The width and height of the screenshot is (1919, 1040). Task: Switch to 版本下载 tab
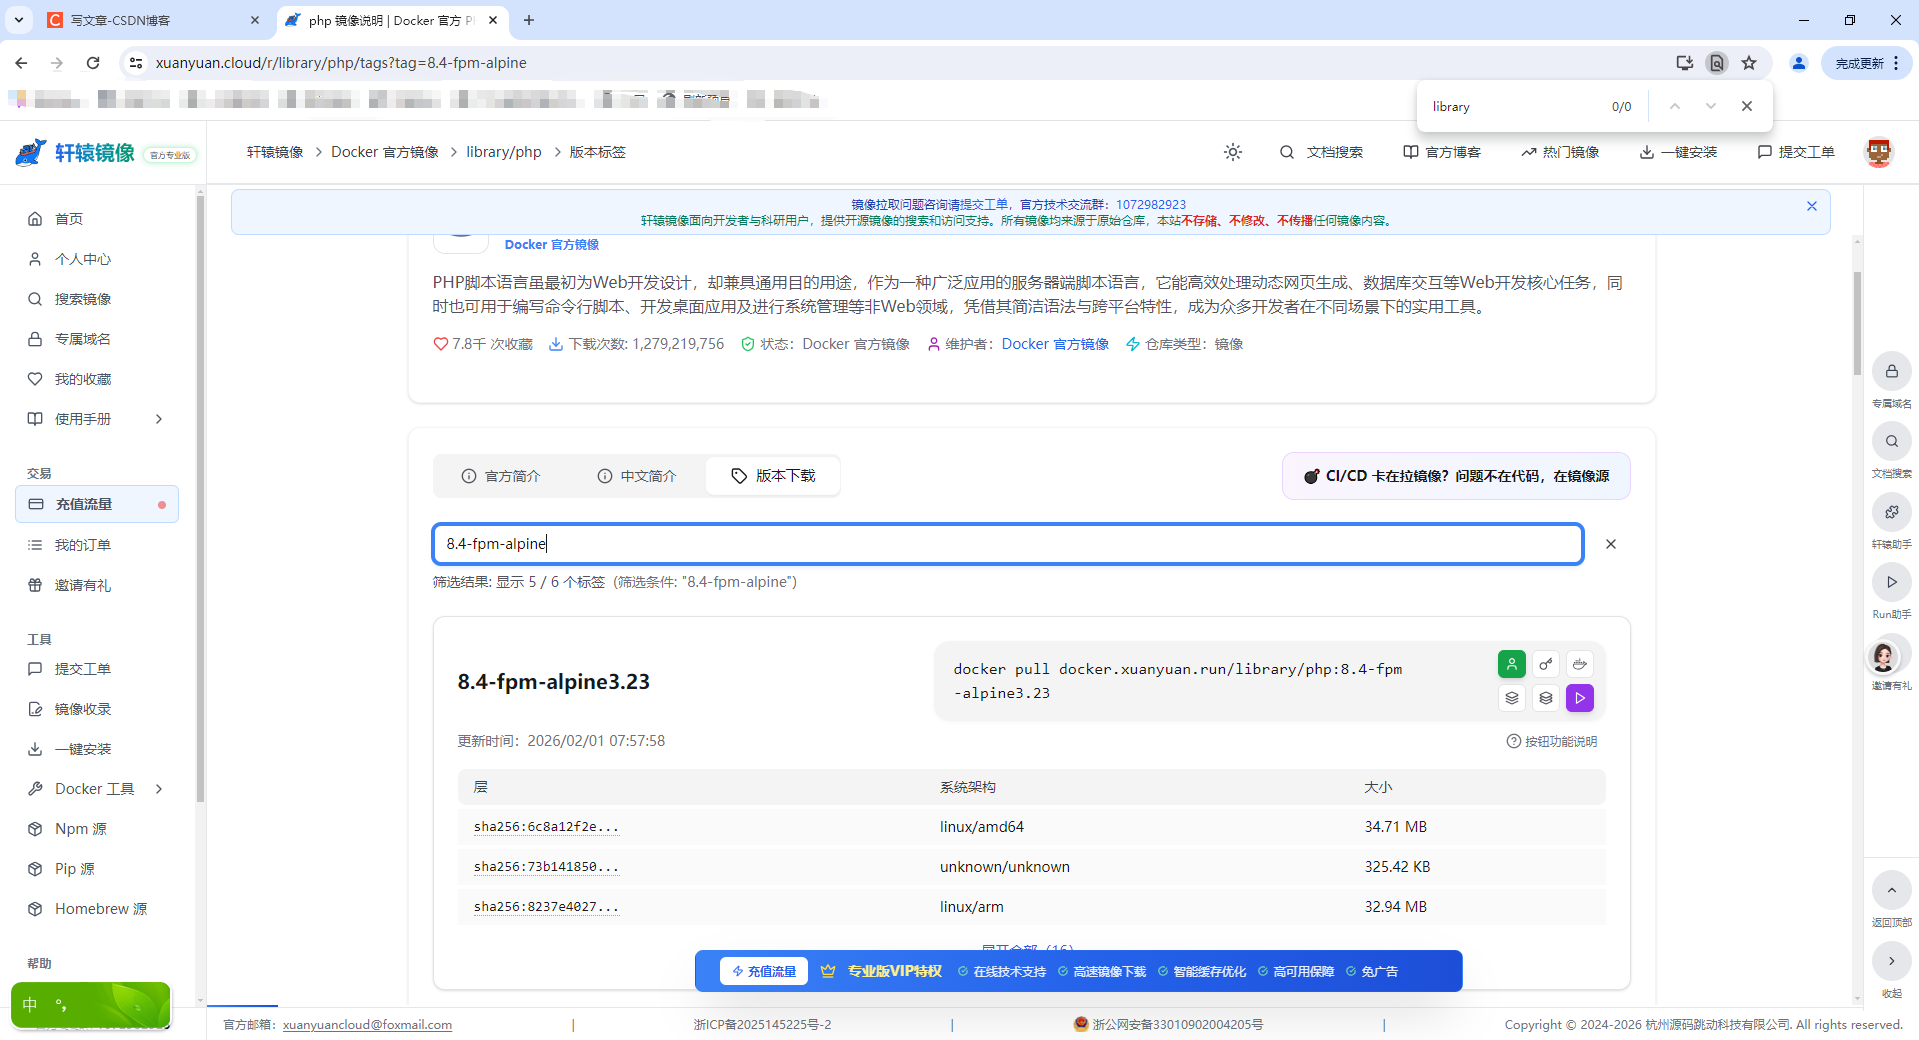(x=773, y=476)
